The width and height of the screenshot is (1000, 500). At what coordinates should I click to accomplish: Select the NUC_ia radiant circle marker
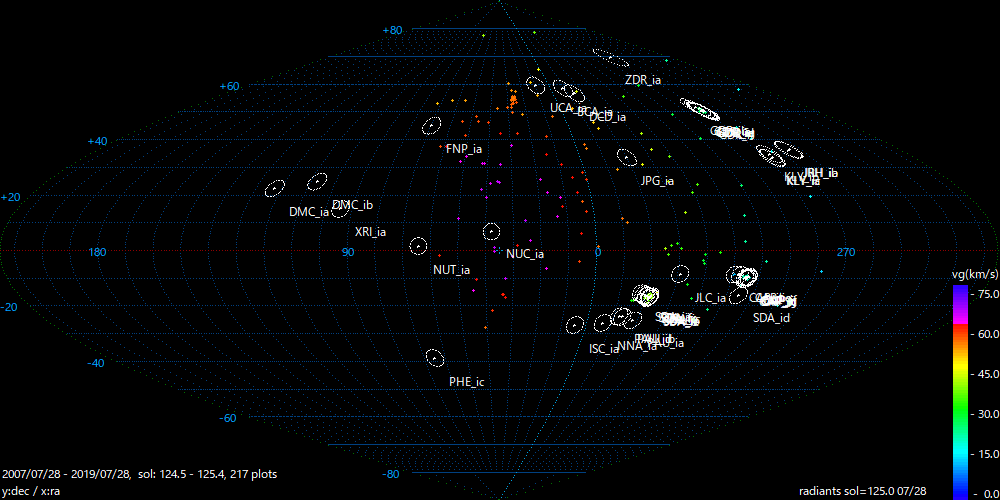pos(491,232)
